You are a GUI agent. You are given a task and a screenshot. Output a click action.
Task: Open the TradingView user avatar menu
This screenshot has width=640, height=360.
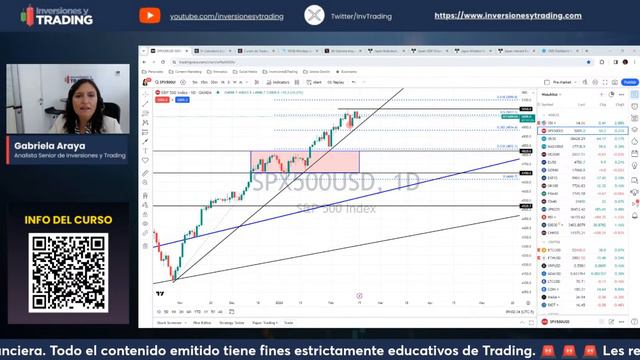(145, 82)
